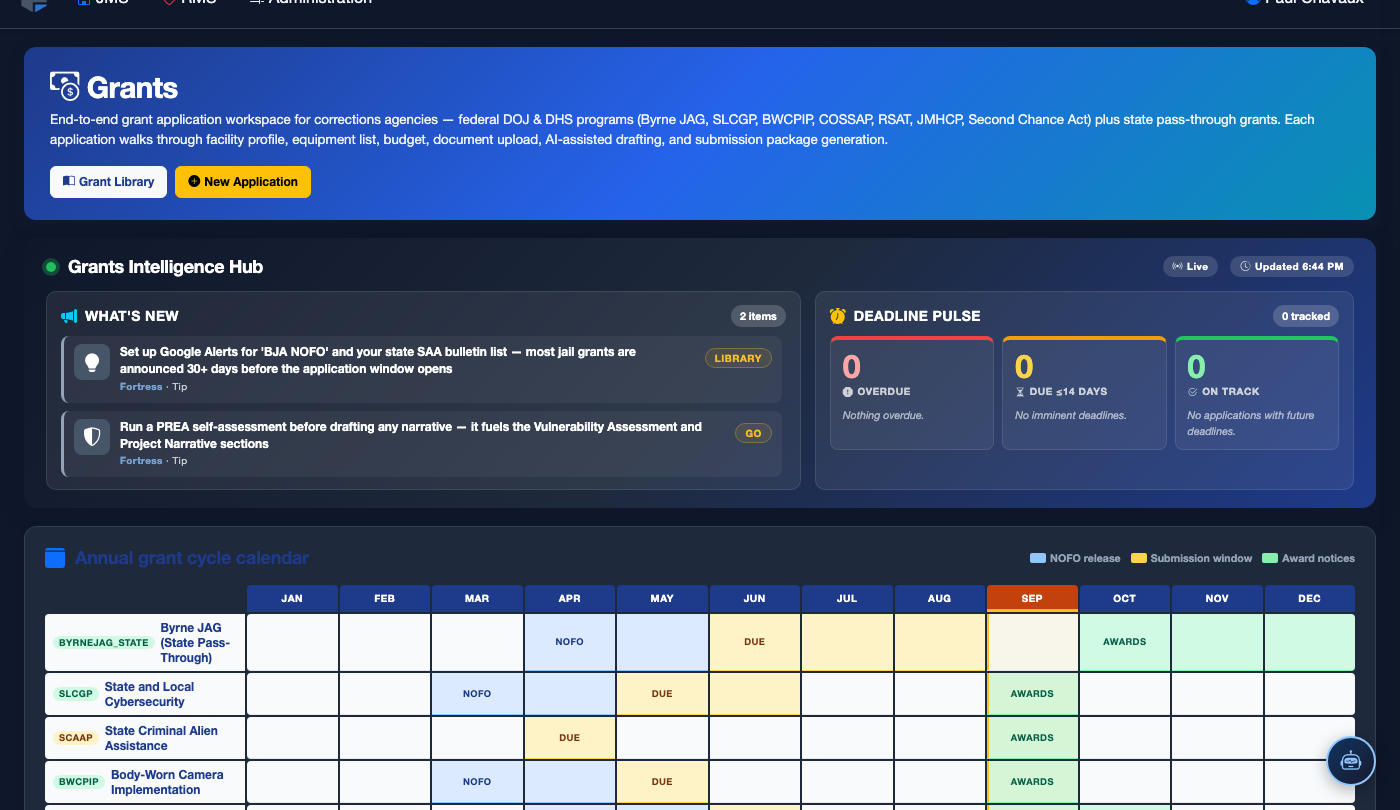Select the DEC month header
Screen dimensions: 1400x810
[1310, 598]
